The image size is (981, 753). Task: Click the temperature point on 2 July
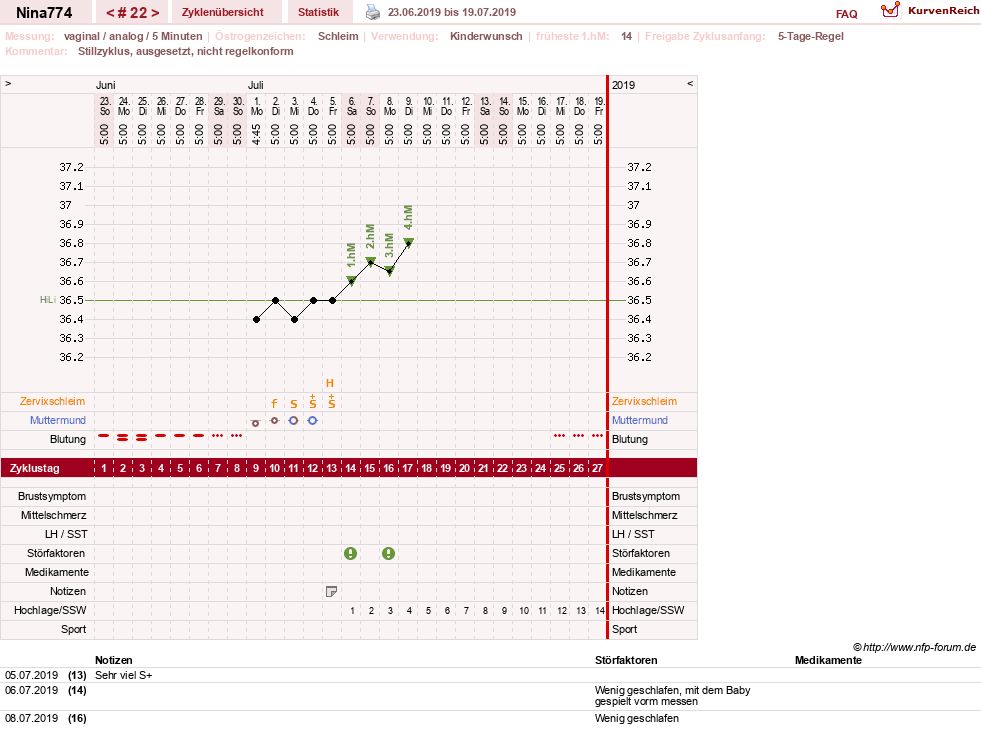(x=275, y=301)
